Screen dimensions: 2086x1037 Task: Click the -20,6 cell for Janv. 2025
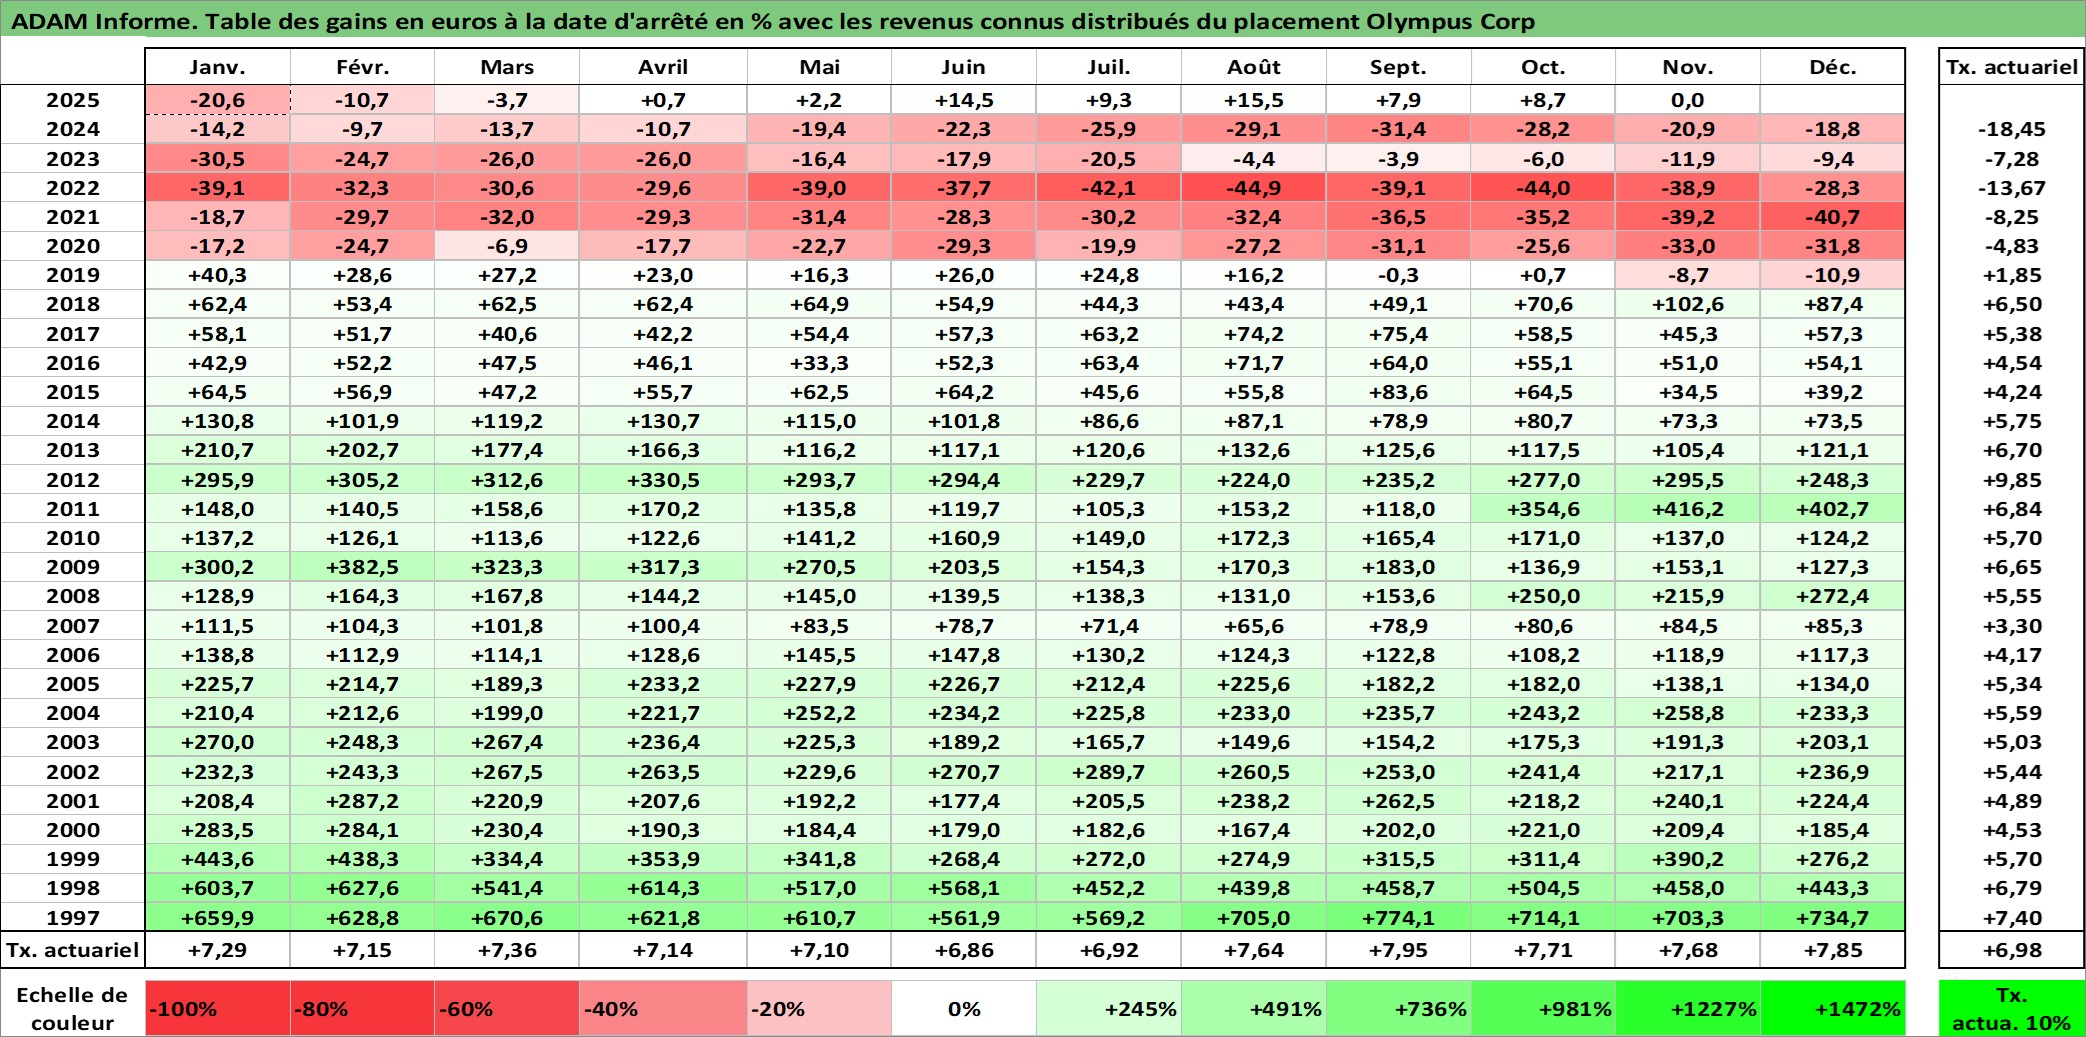coord(217,100)
